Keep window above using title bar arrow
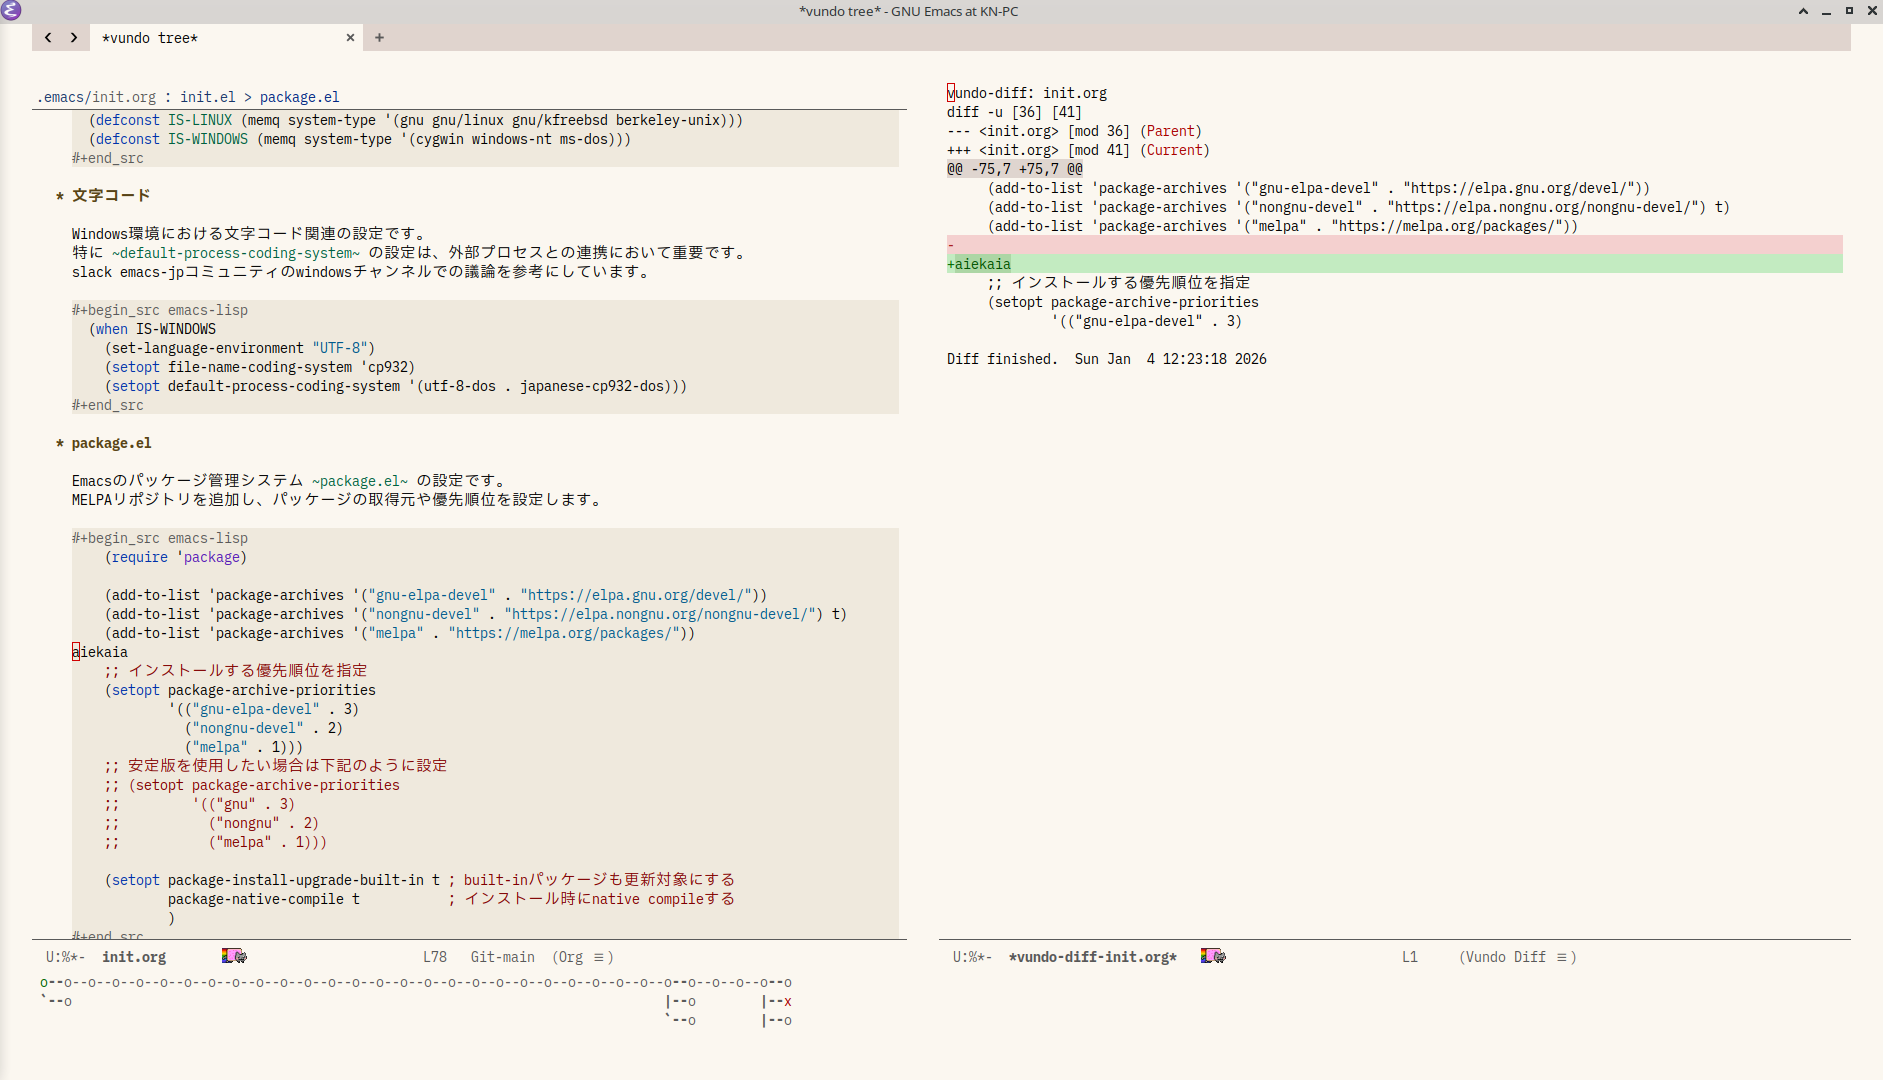Screen dimensions: 1883x1080 point(1803,11)
